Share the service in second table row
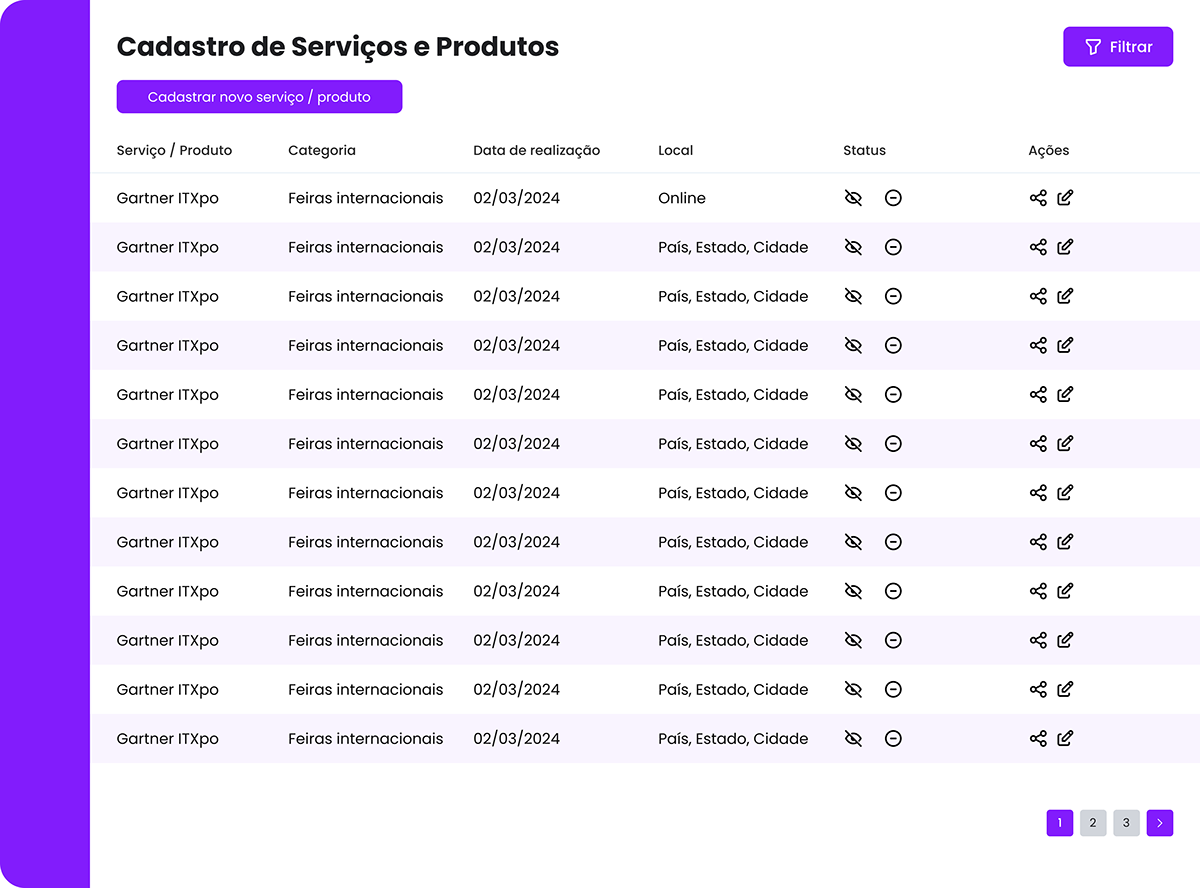The width and height of the screenshot is (1200, 888). click(1038, 247)
